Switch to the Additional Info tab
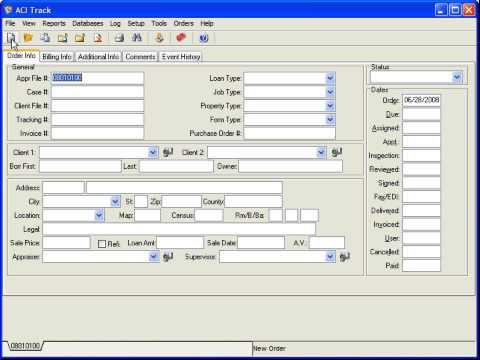This screenshot has width=480, height=360. tap(98, 57)
